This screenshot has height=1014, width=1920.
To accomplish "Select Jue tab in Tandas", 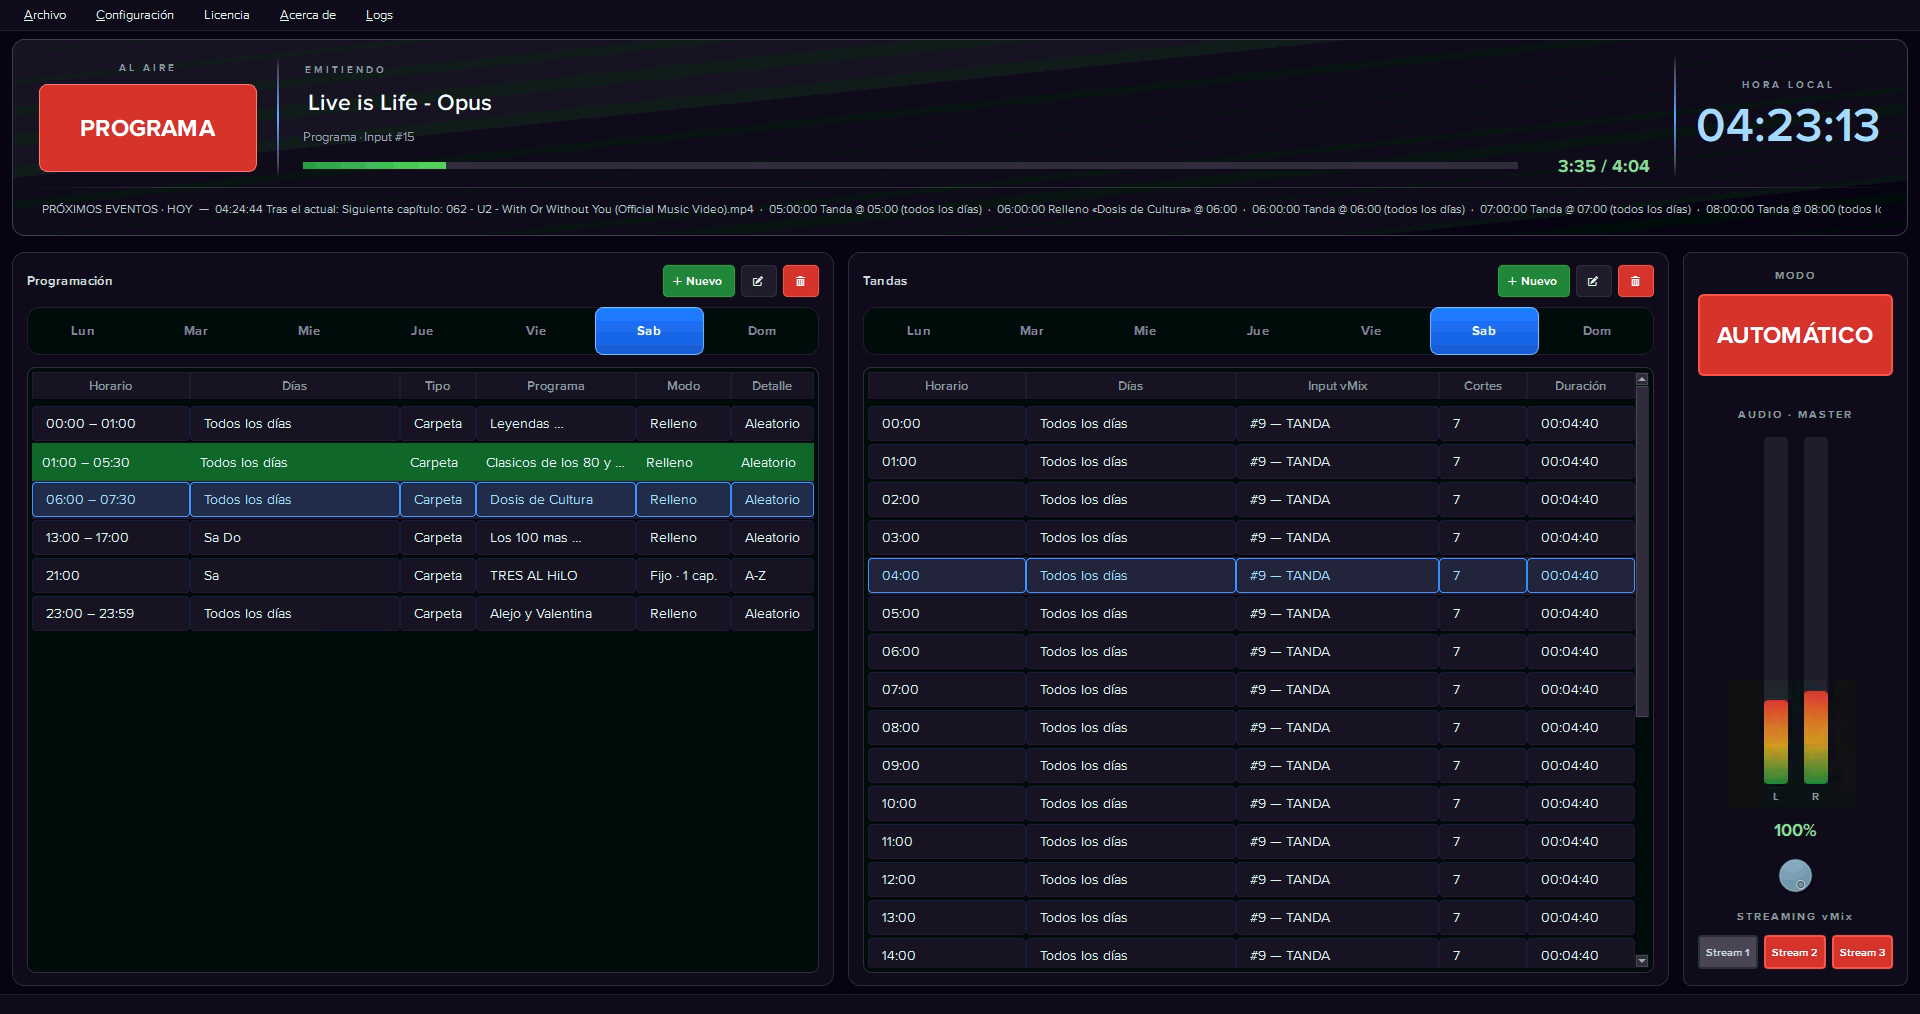I will point(1258,331).
